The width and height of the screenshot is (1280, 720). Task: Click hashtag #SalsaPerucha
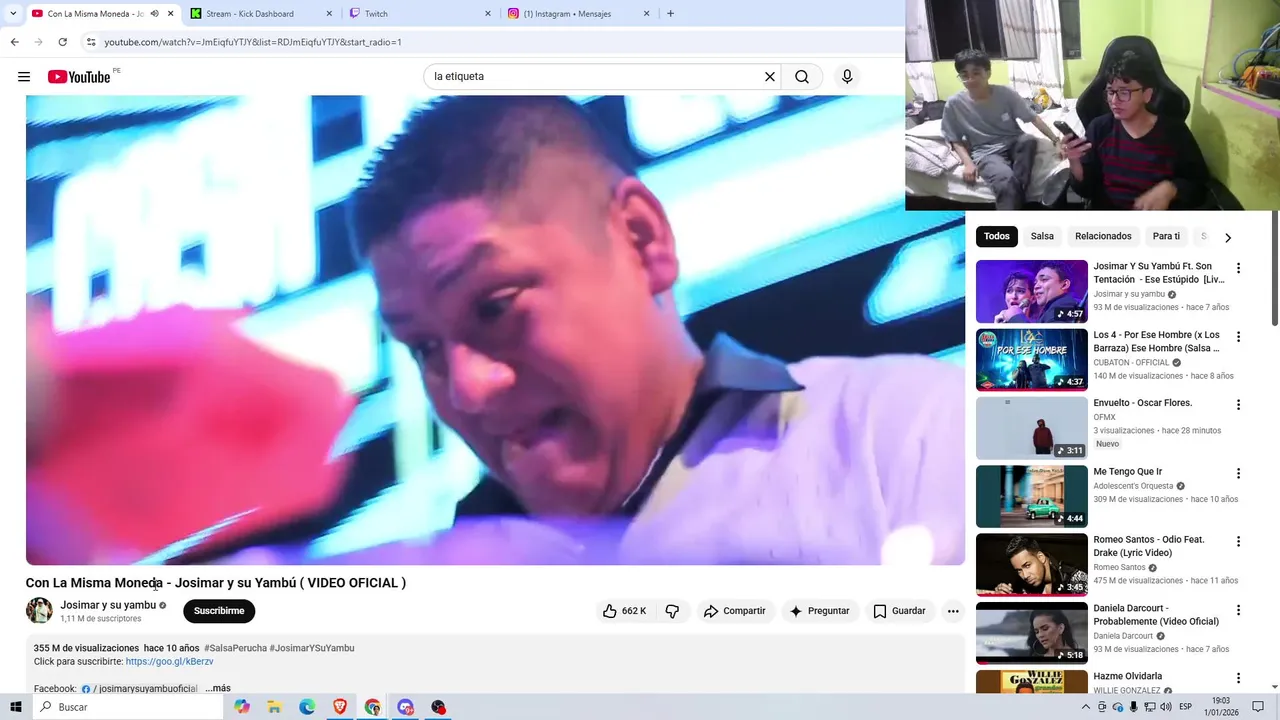pos(235,648)
